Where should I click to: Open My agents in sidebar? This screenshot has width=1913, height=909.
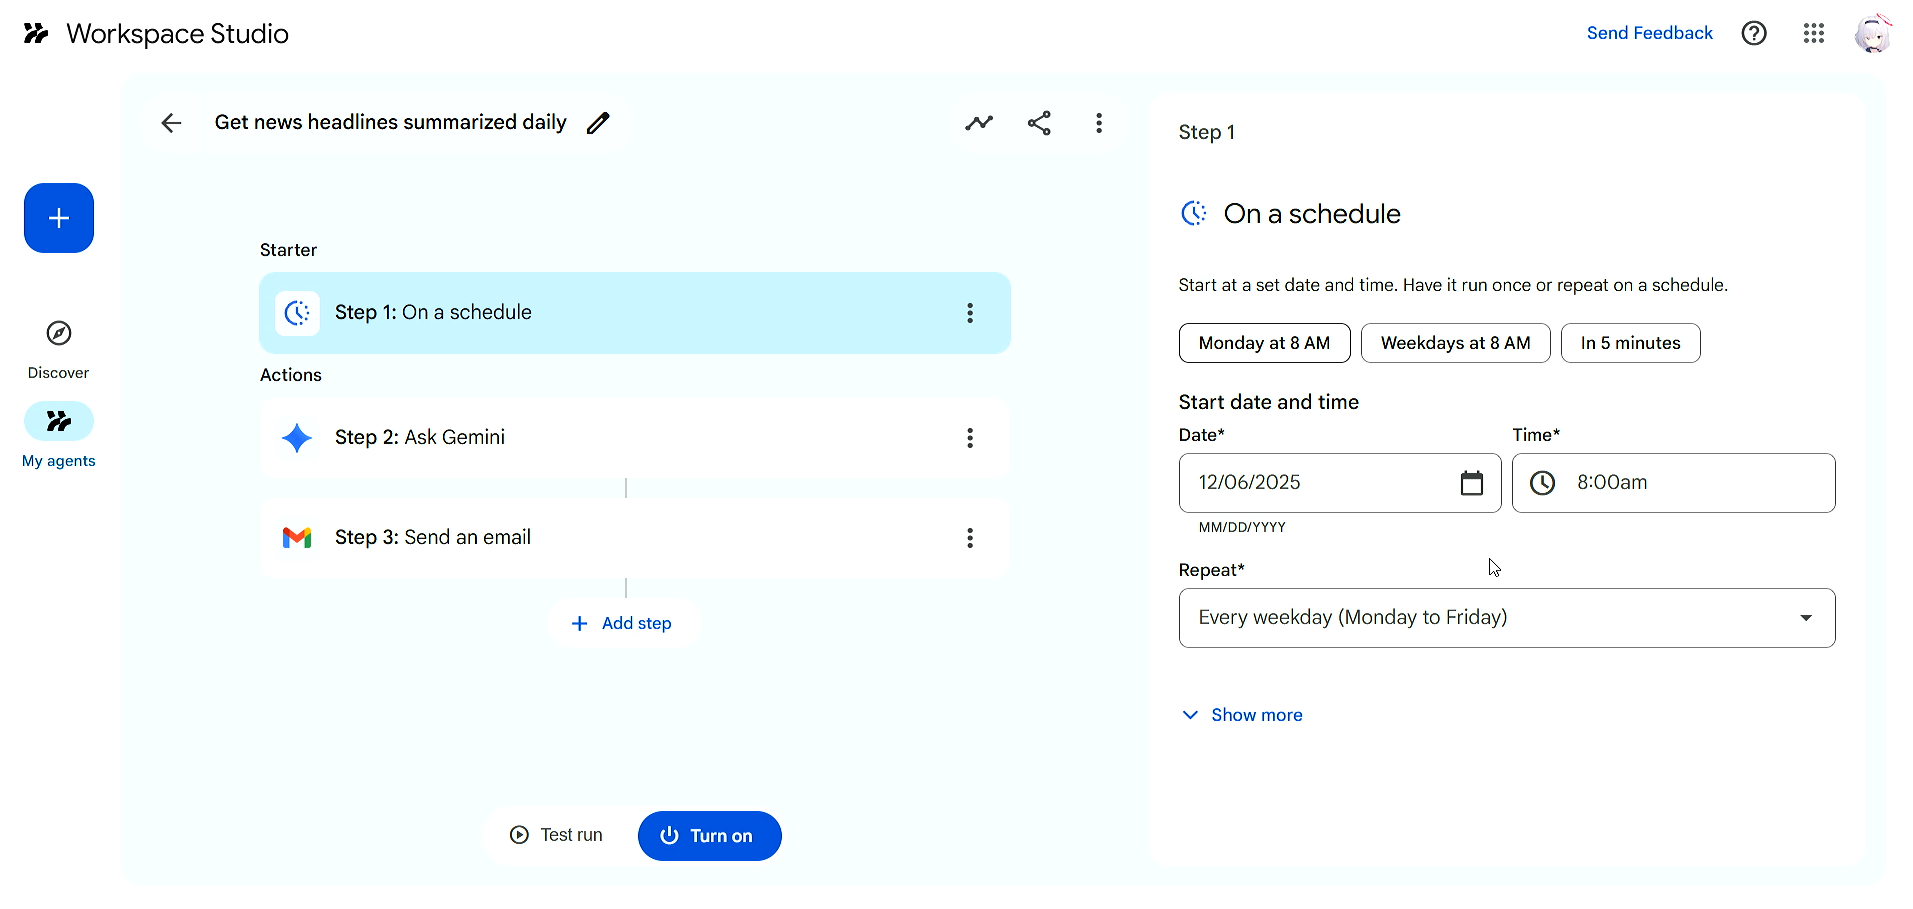coord(59,435)
